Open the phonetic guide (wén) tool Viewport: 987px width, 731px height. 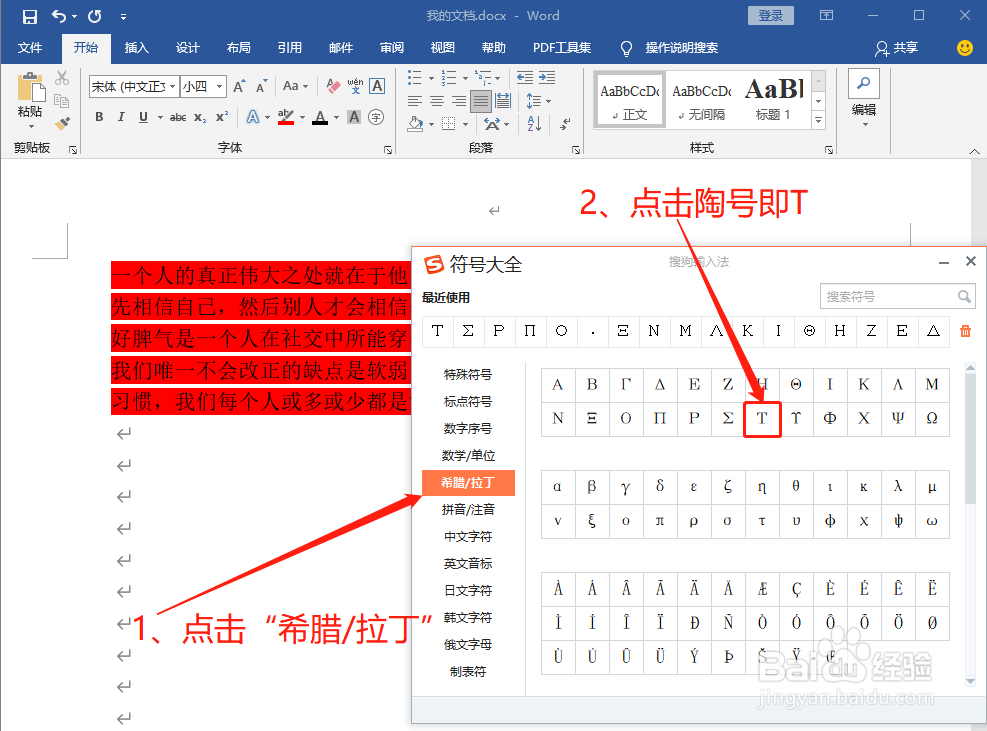pyautogui.click(x=355, y=86)
